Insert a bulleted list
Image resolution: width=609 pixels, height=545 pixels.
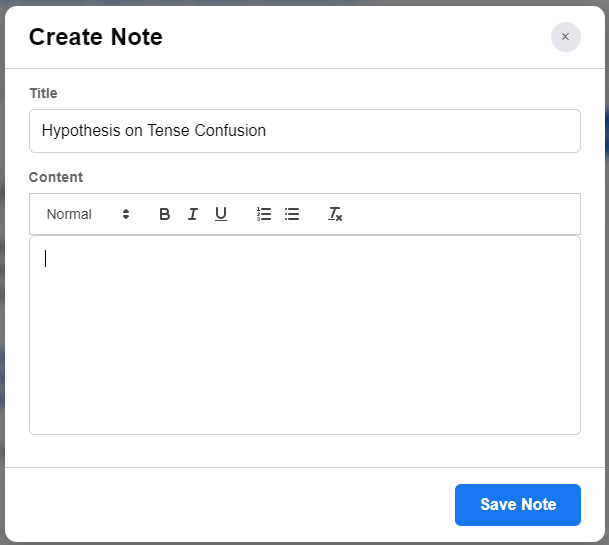coord(292,214)
